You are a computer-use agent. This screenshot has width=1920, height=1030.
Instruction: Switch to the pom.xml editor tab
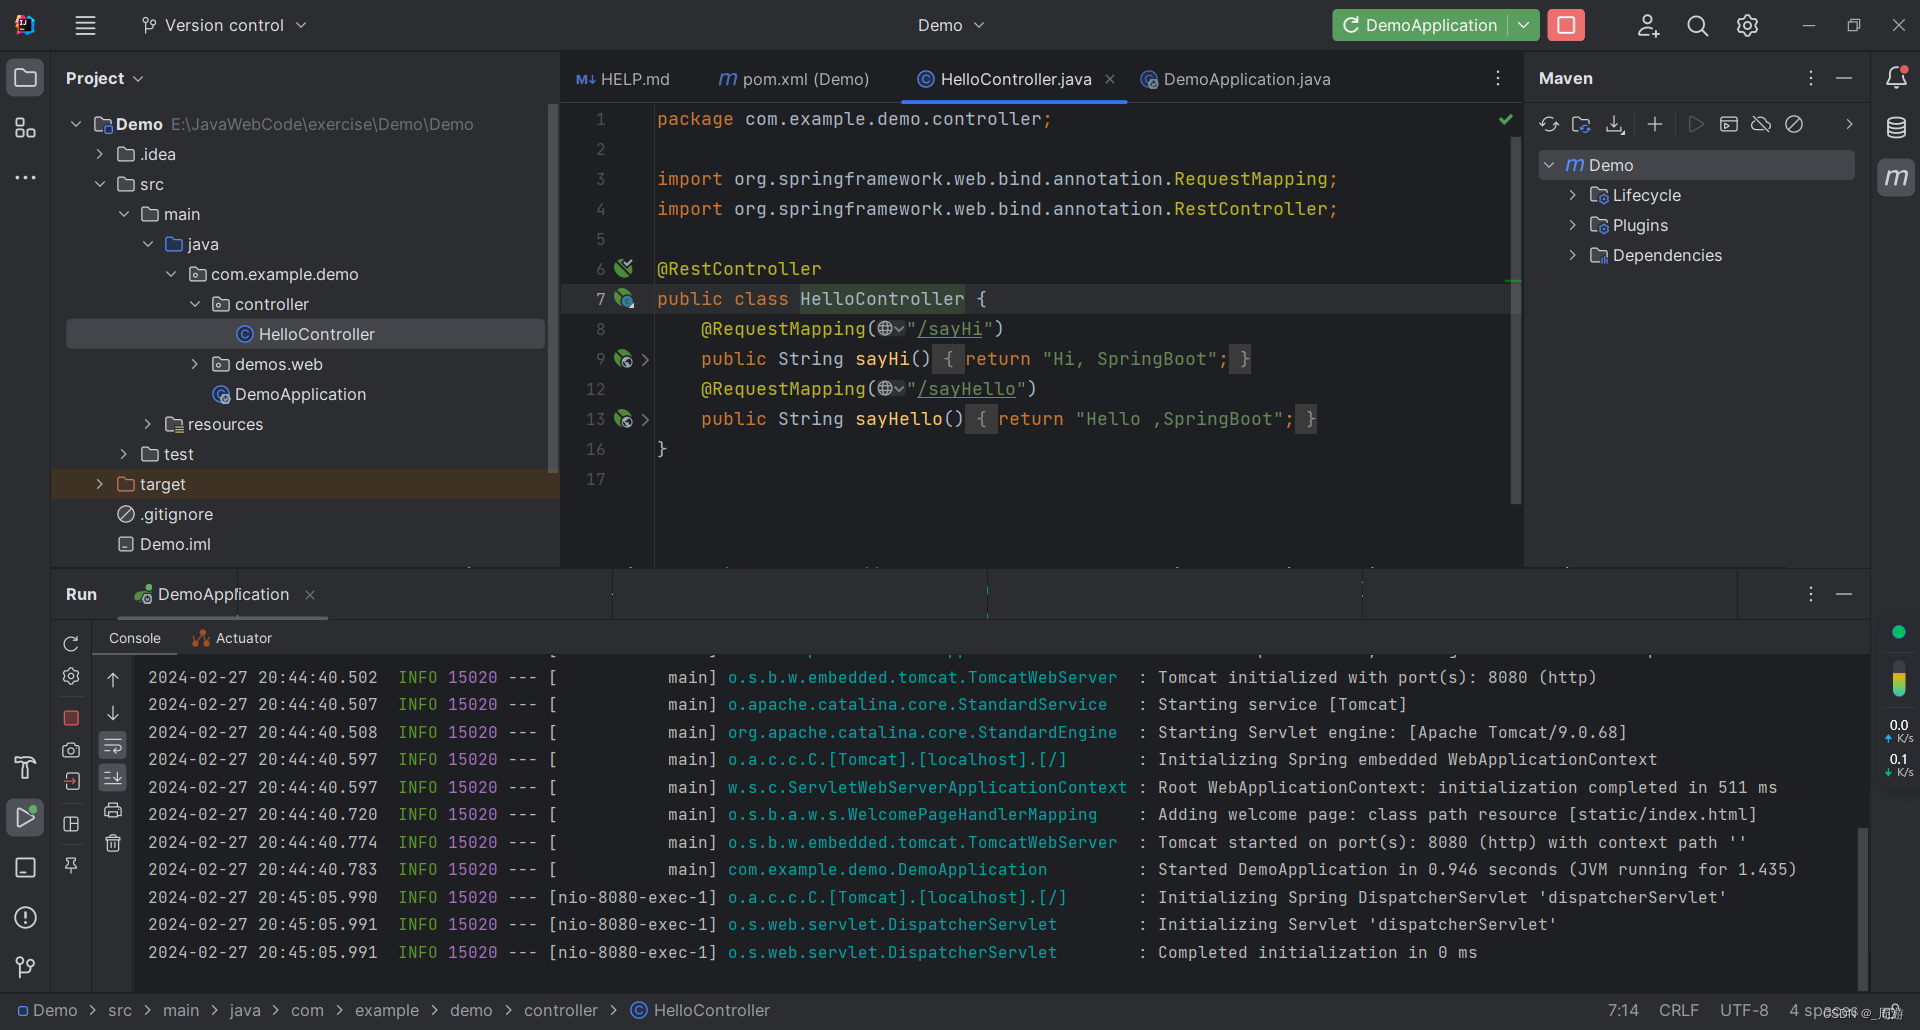(x=793, y=78)
